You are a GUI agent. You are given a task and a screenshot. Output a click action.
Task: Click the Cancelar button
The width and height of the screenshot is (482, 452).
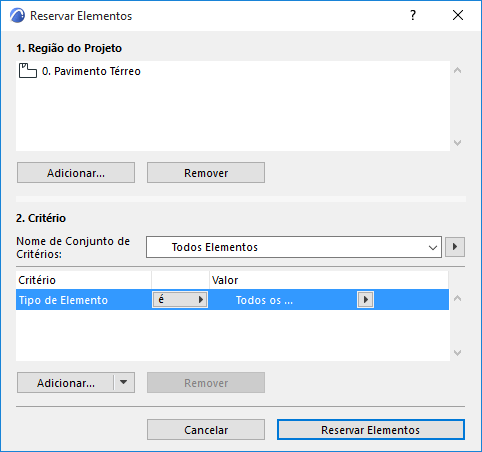[x=206, y=430]
